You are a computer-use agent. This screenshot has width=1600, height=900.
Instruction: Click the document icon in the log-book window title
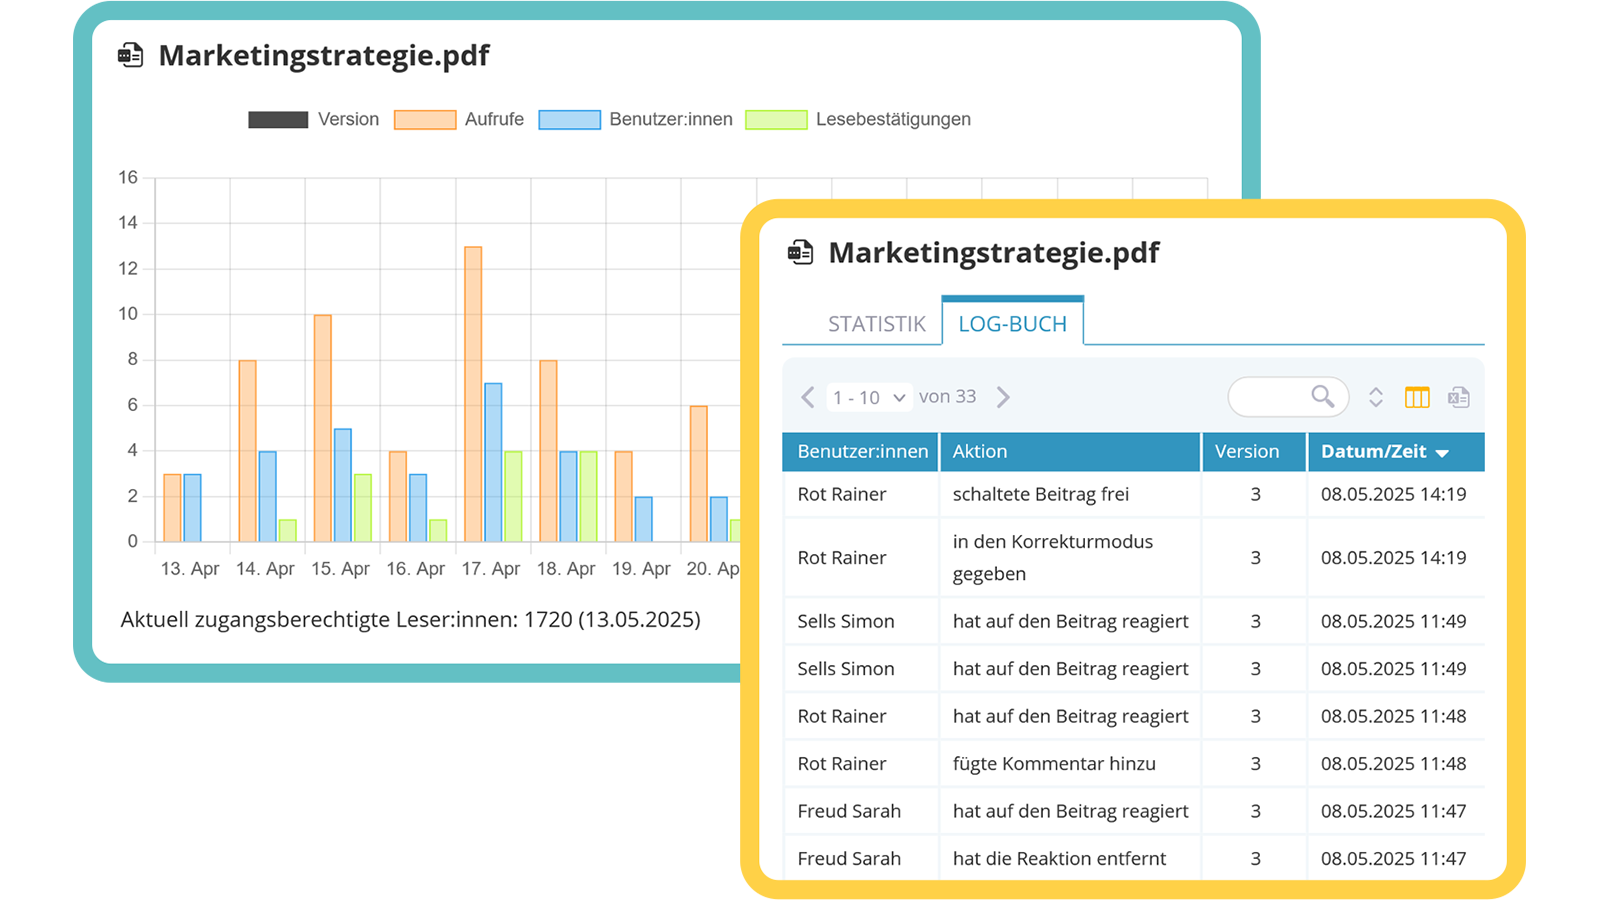tap(800, 252)
